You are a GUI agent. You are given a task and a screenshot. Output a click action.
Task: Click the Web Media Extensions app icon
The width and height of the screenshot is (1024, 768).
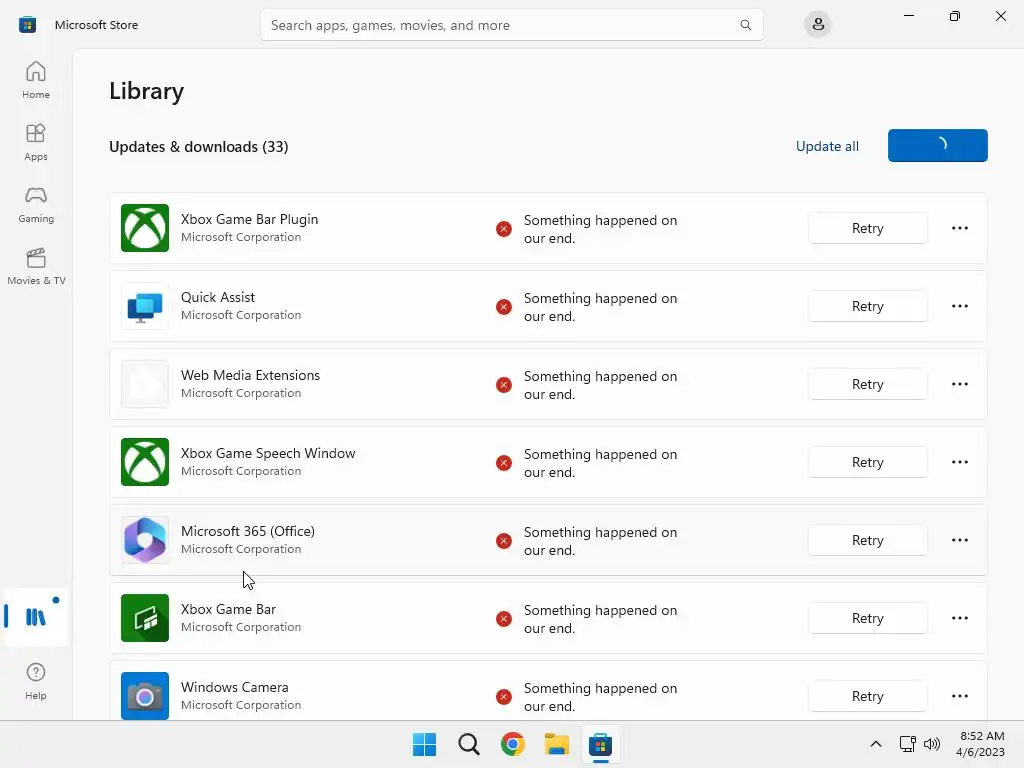click(x=145, y=384)
